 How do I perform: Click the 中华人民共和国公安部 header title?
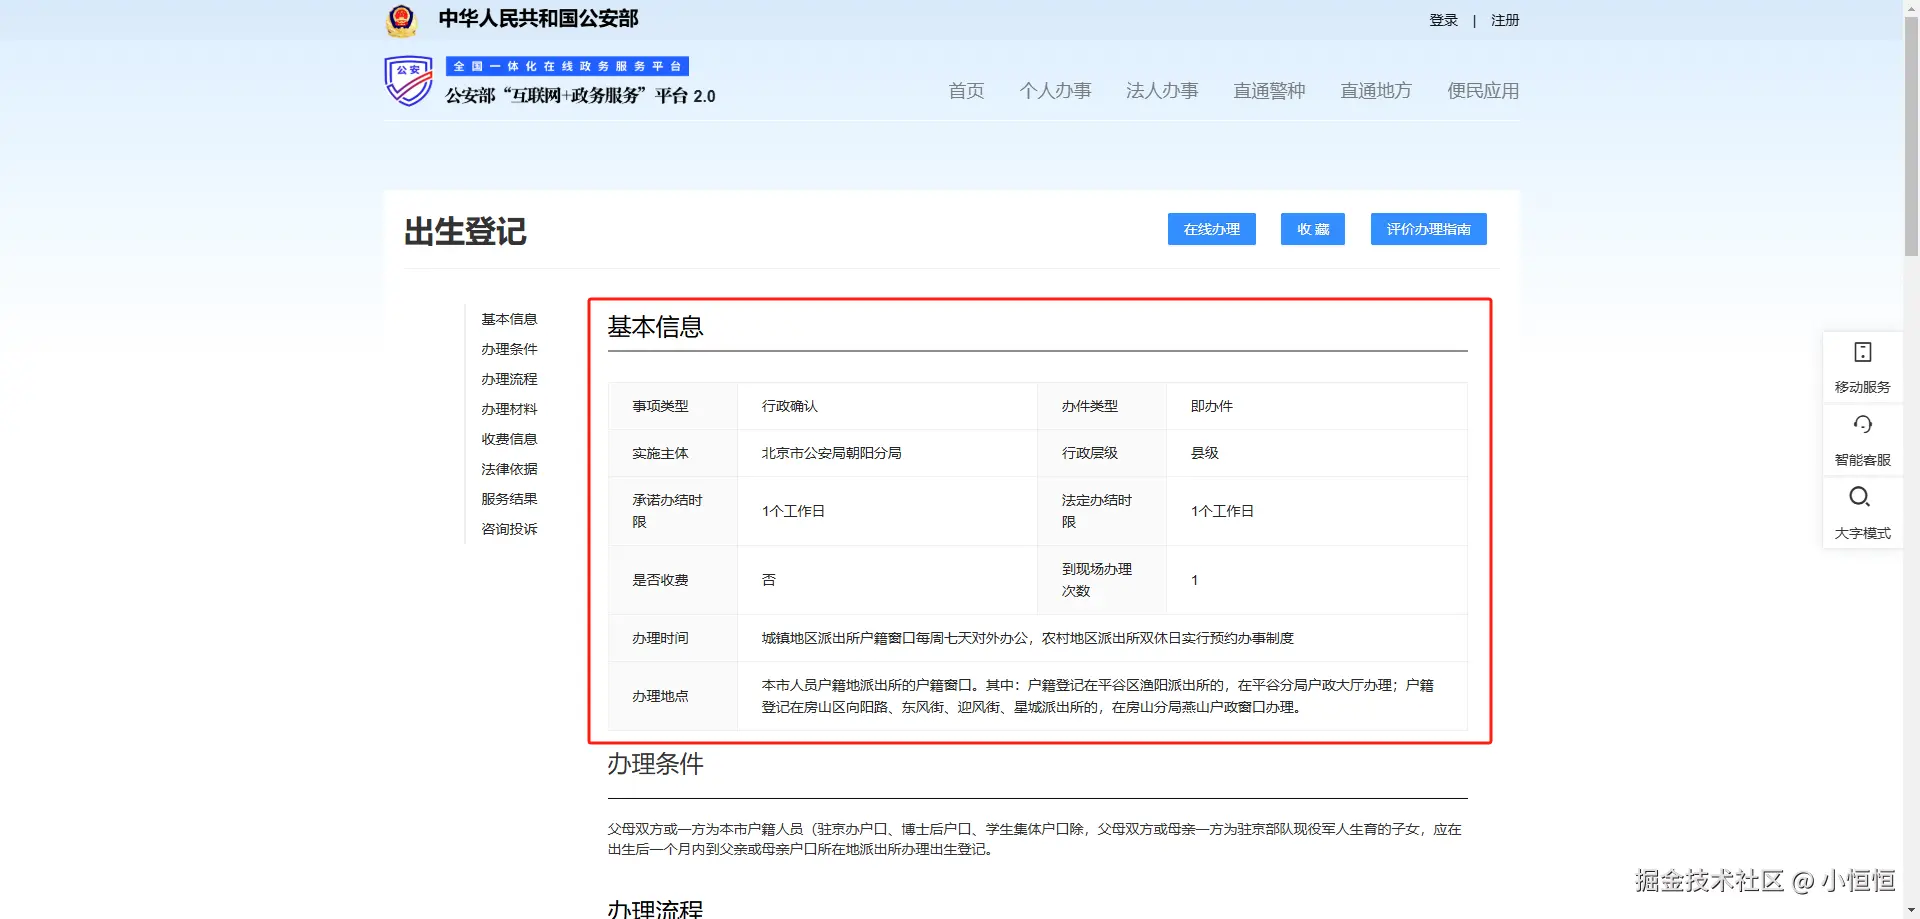(x=538, y=19)
